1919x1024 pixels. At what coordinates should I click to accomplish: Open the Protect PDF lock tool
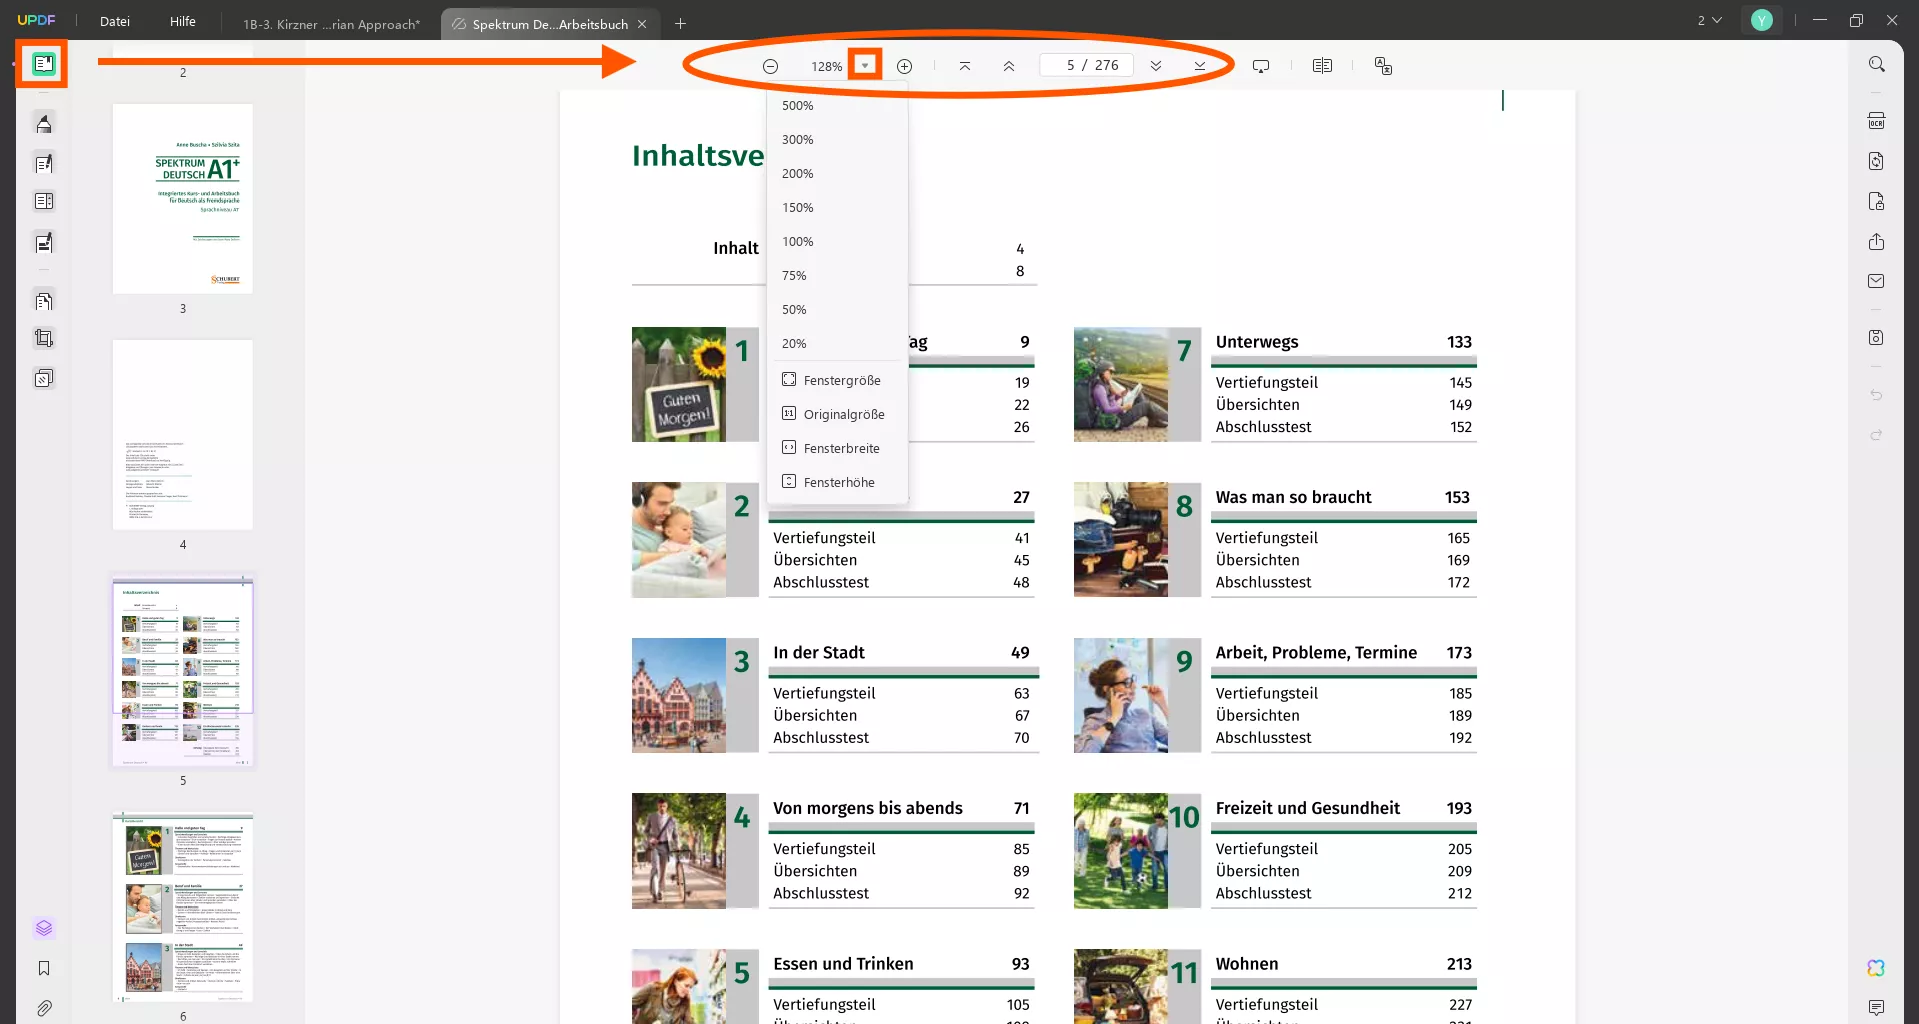coord(1877,201)
